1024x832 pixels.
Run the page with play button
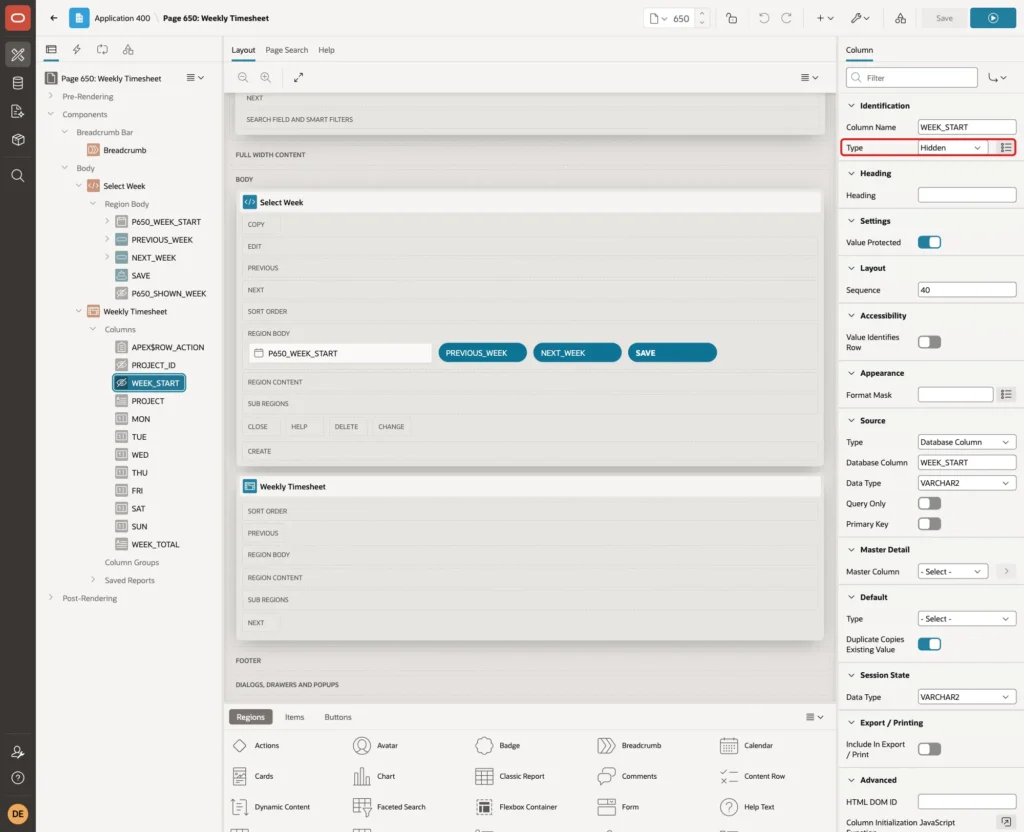pos(993,18)
